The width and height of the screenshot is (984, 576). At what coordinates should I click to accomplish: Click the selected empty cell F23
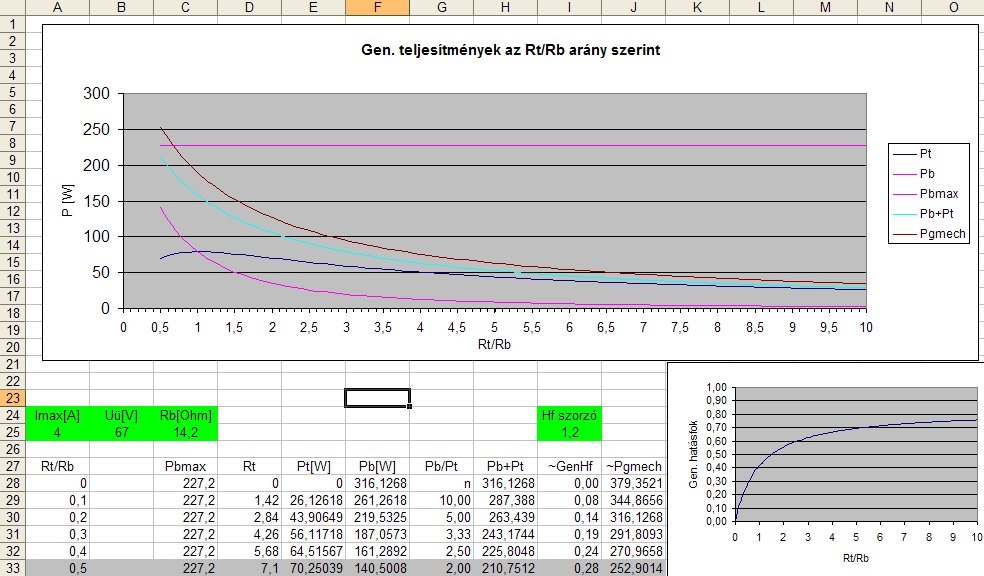[x=377, y=398]
